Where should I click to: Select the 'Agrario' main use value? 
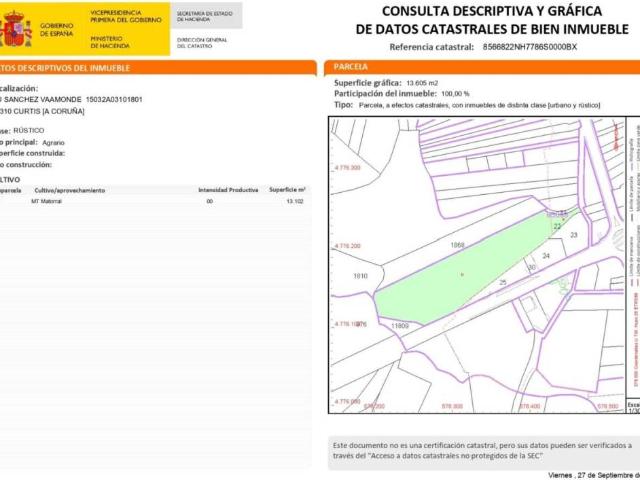(x=53, y=142)
